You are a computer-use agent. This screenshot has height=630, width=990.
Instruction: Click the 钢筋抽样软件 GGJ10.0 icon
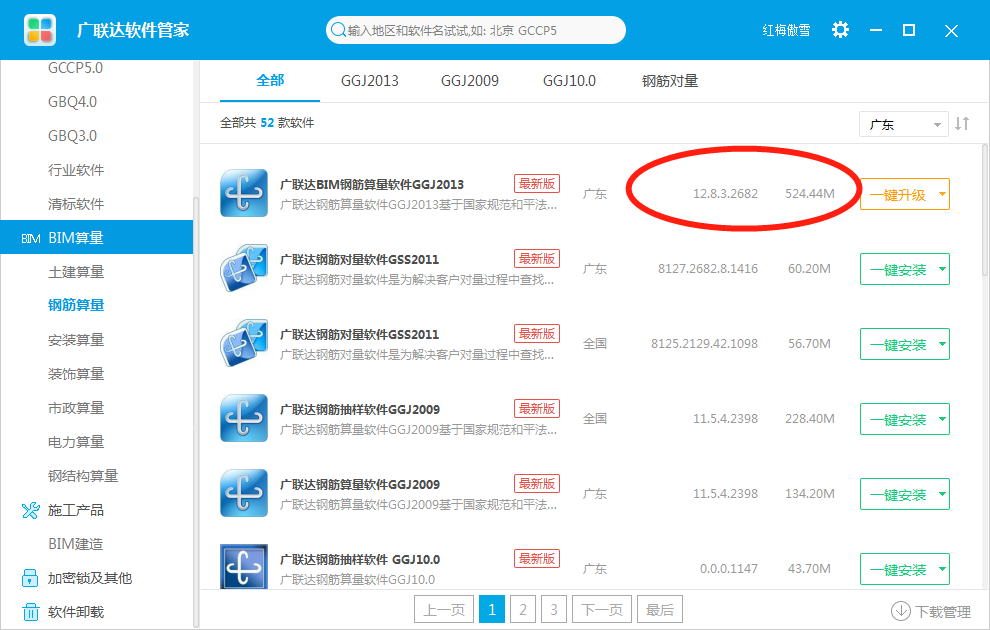(244, 566)
